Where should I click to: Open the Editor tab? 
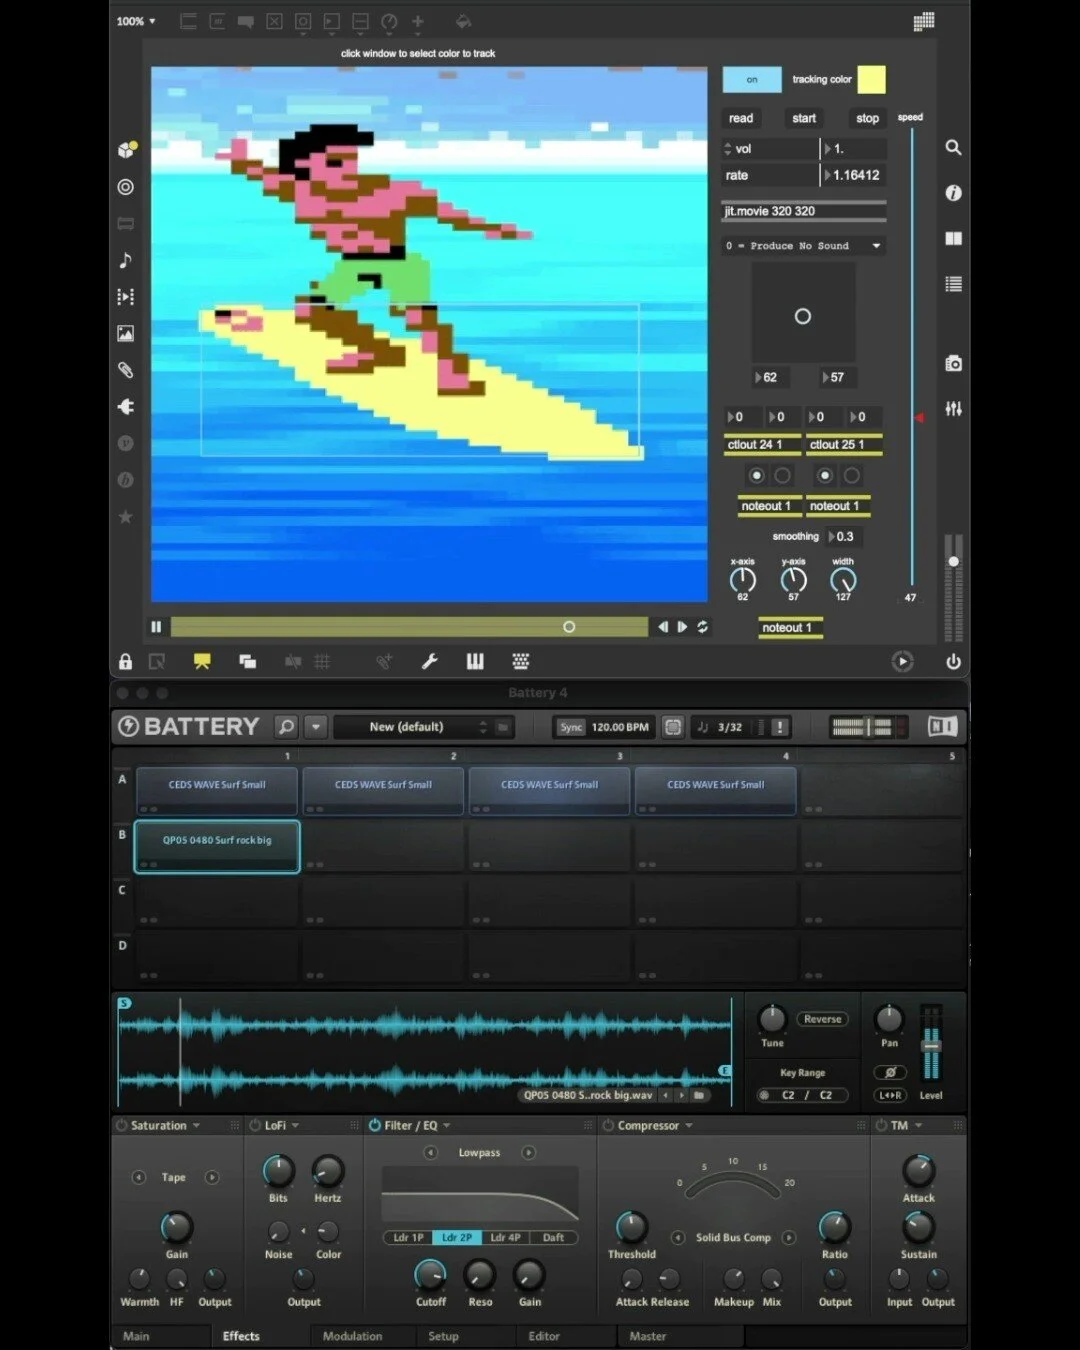point(544,1336)
